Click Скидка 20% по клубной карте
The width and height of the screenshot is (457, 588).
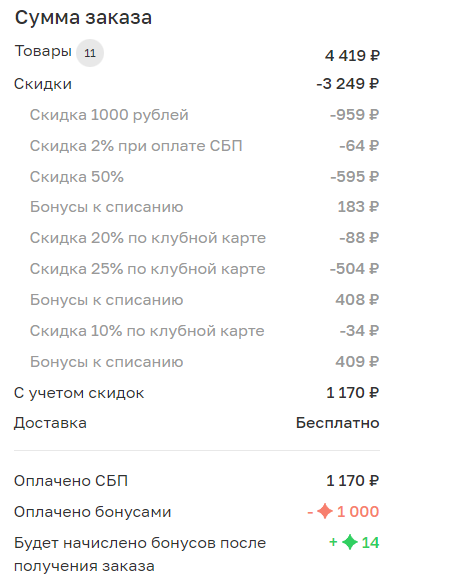(148, 238)
